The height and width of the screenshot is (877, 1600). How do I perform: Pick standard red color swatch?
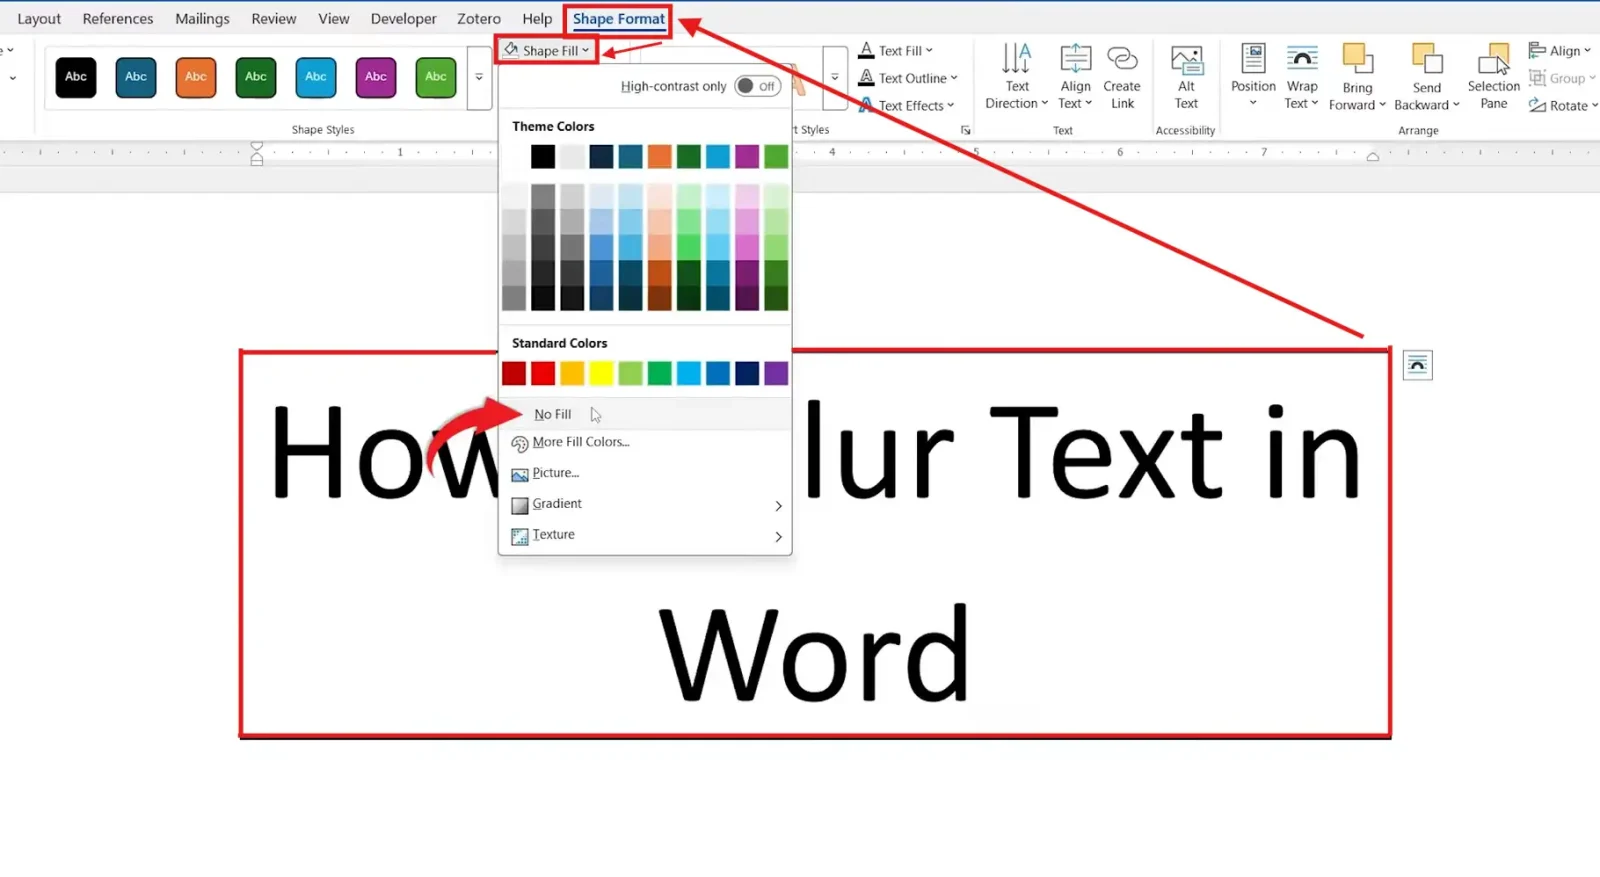(543, 373)
